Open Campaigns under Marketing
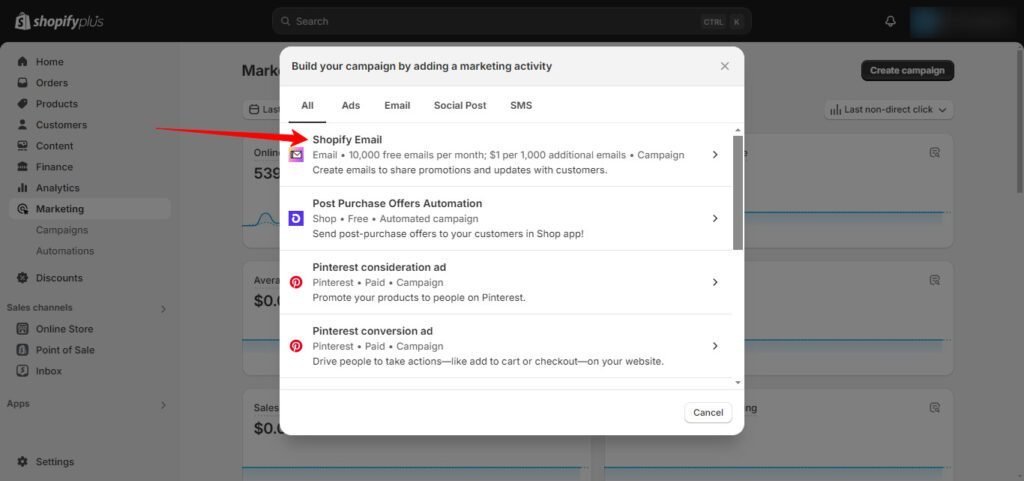 (x=62, y=230)
